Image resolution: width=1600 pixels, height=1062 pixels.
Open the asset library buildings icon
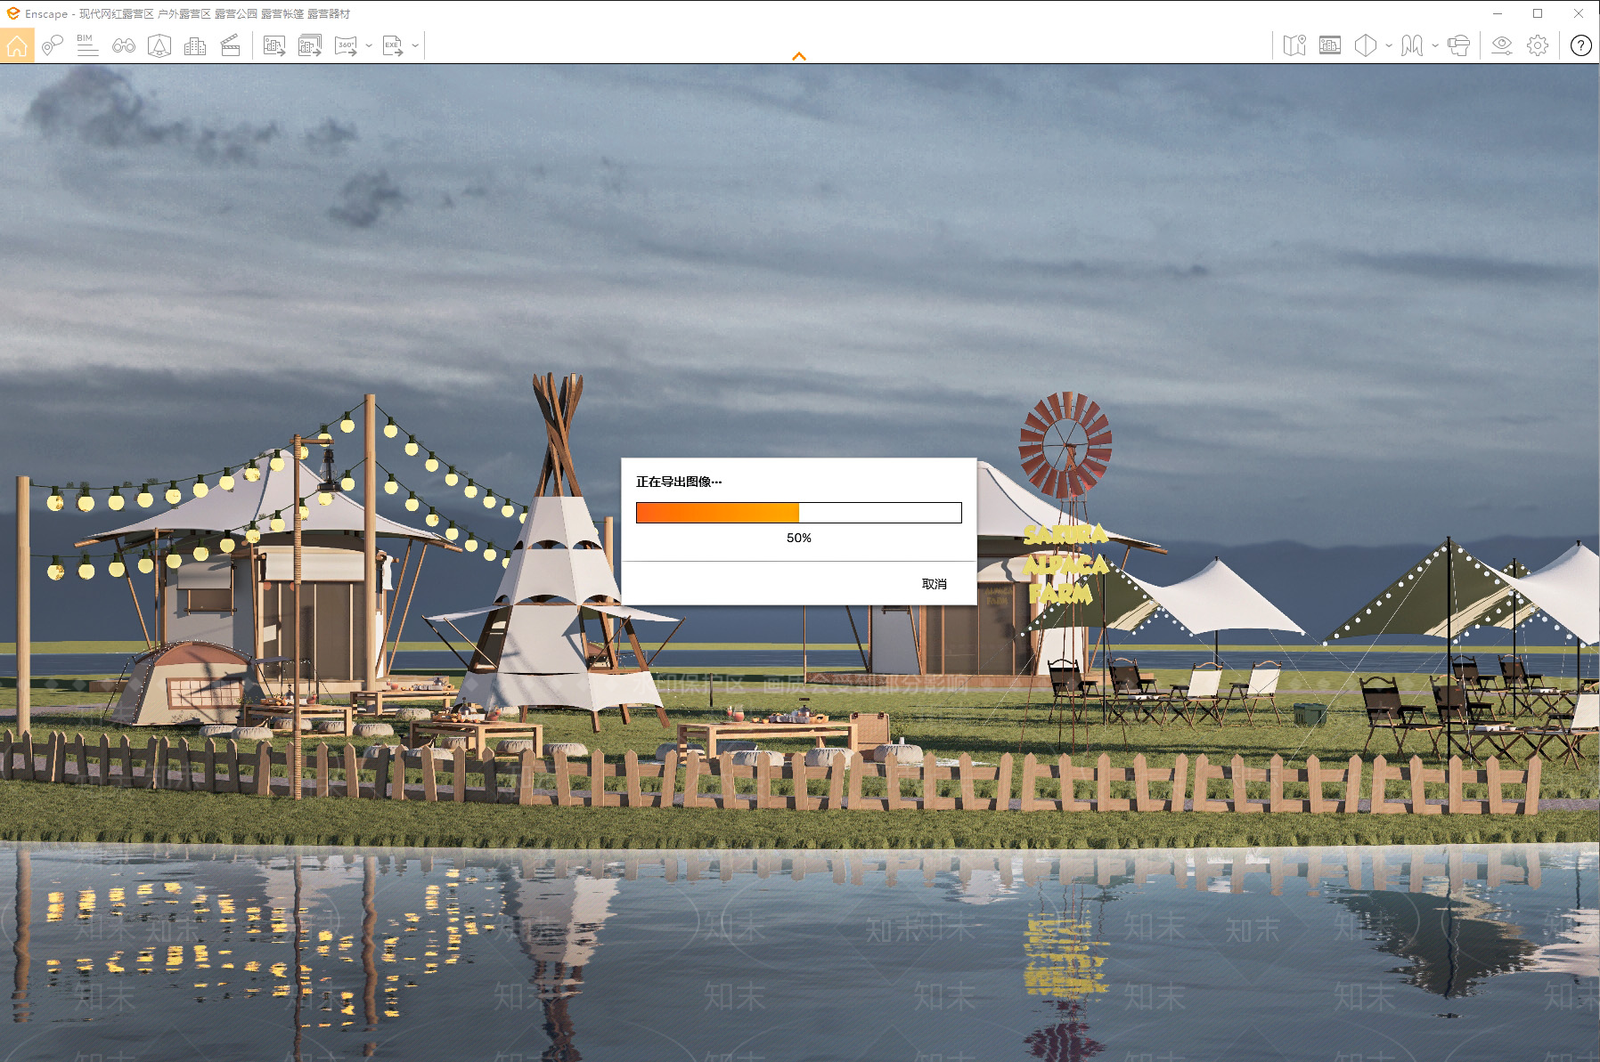tap(195, 46)
